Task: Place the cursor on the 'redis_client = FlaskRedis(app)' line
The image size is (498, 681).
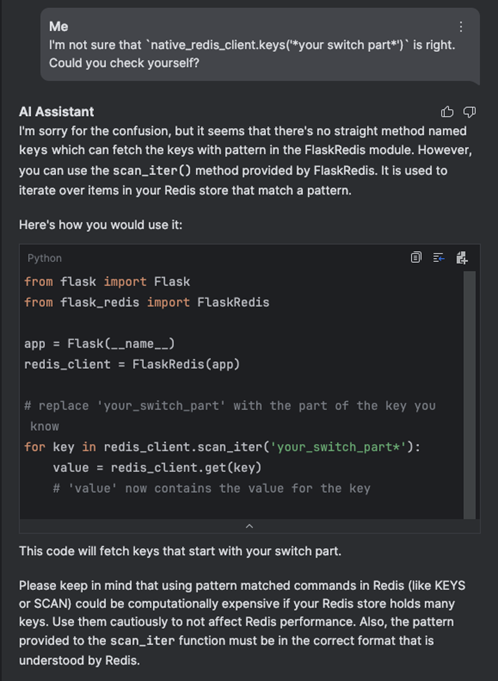Action: pos(132,364)
